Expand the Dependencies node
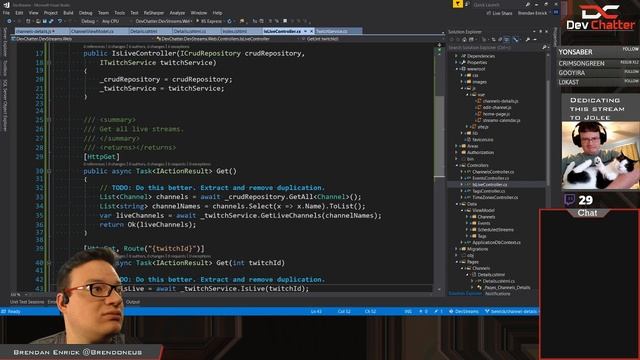The height and width of the screenshot is (360, 640). [457, 56]
